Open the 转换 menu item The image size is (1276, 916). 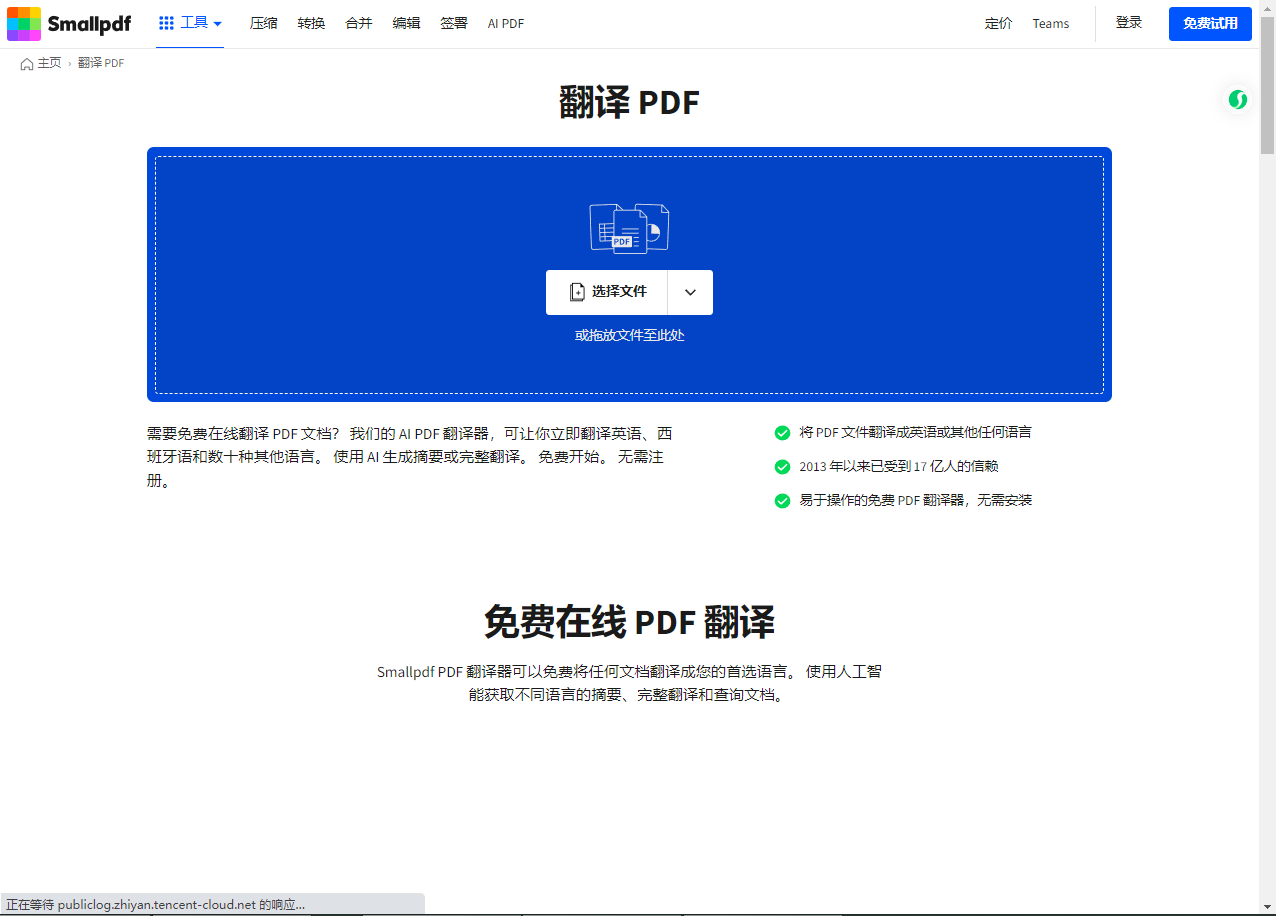pos(311,23)
